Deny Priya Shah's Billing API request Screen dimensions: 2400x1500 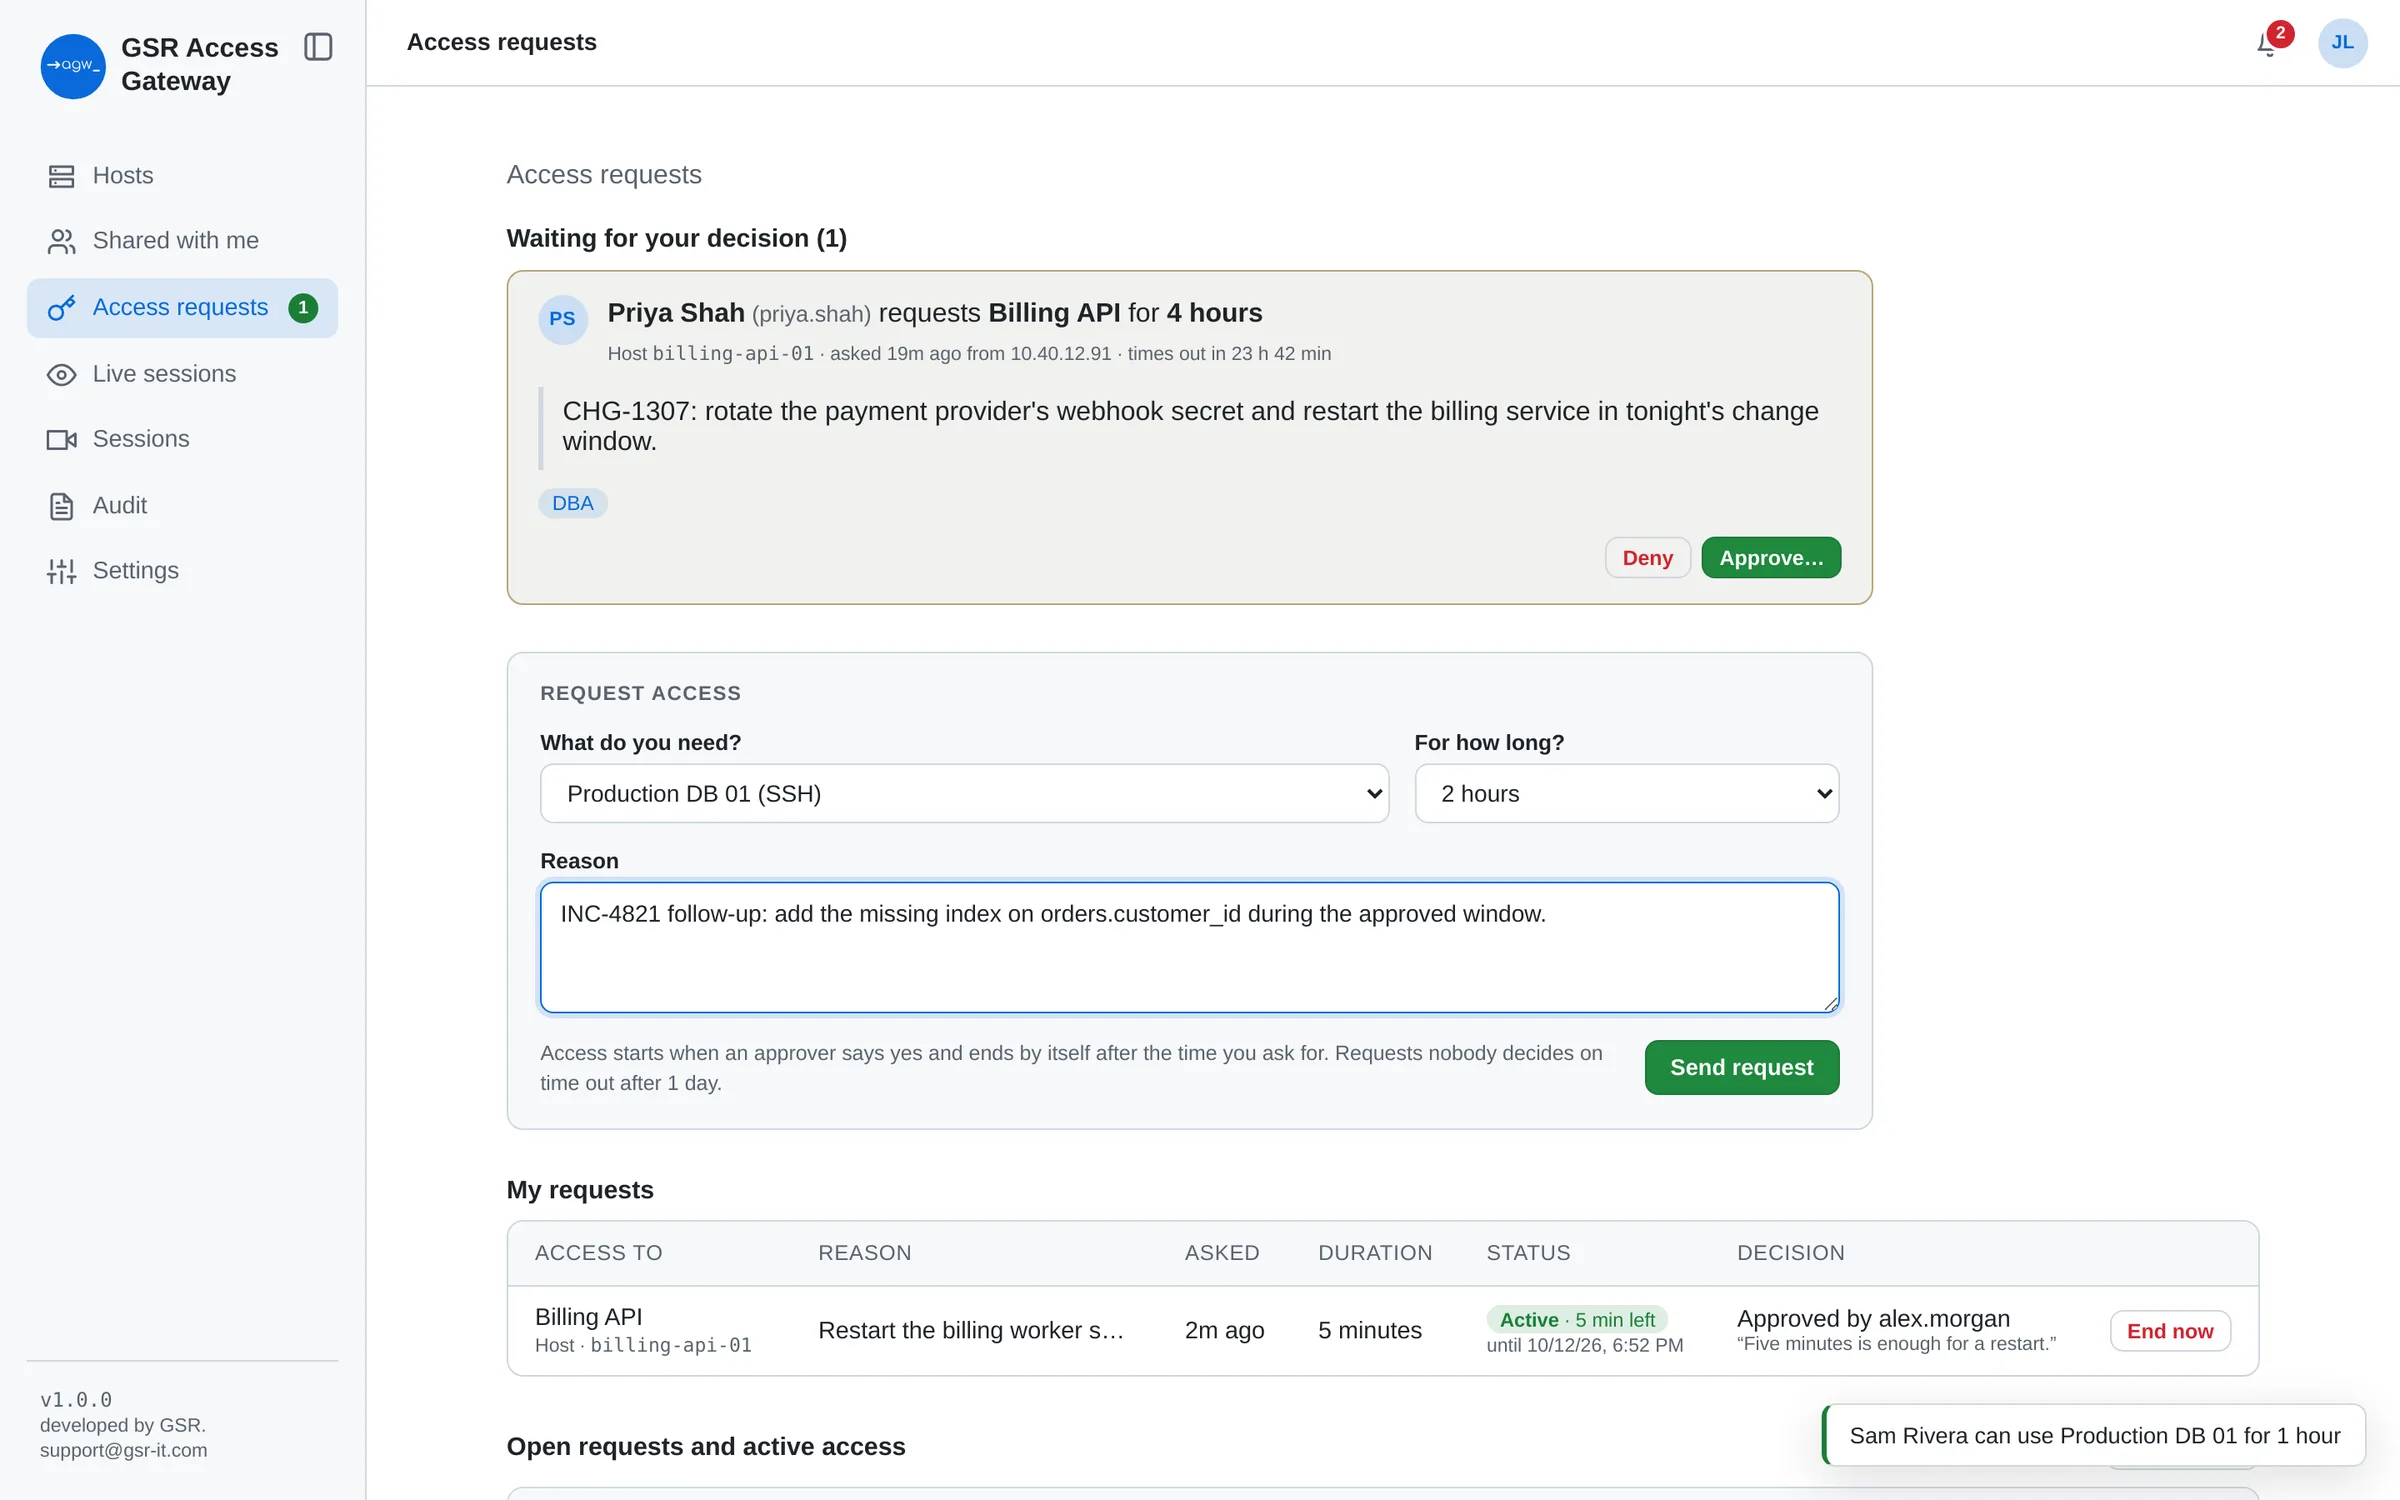1647,558
